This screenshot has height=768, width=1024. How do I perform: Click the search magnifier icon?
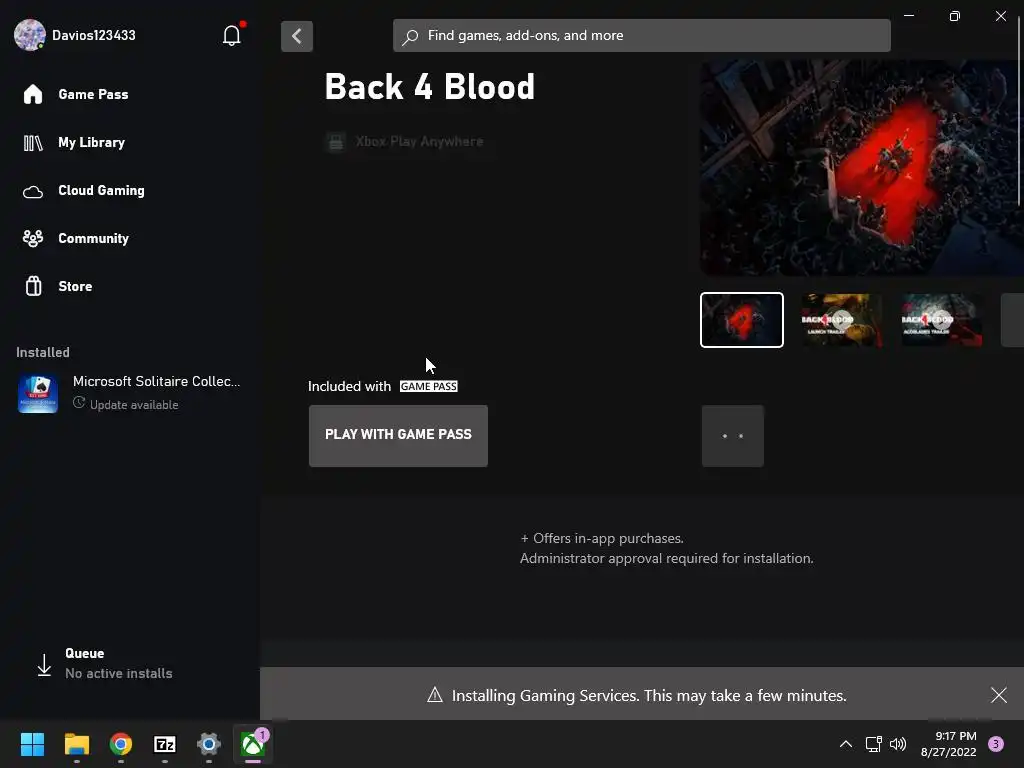410,37
